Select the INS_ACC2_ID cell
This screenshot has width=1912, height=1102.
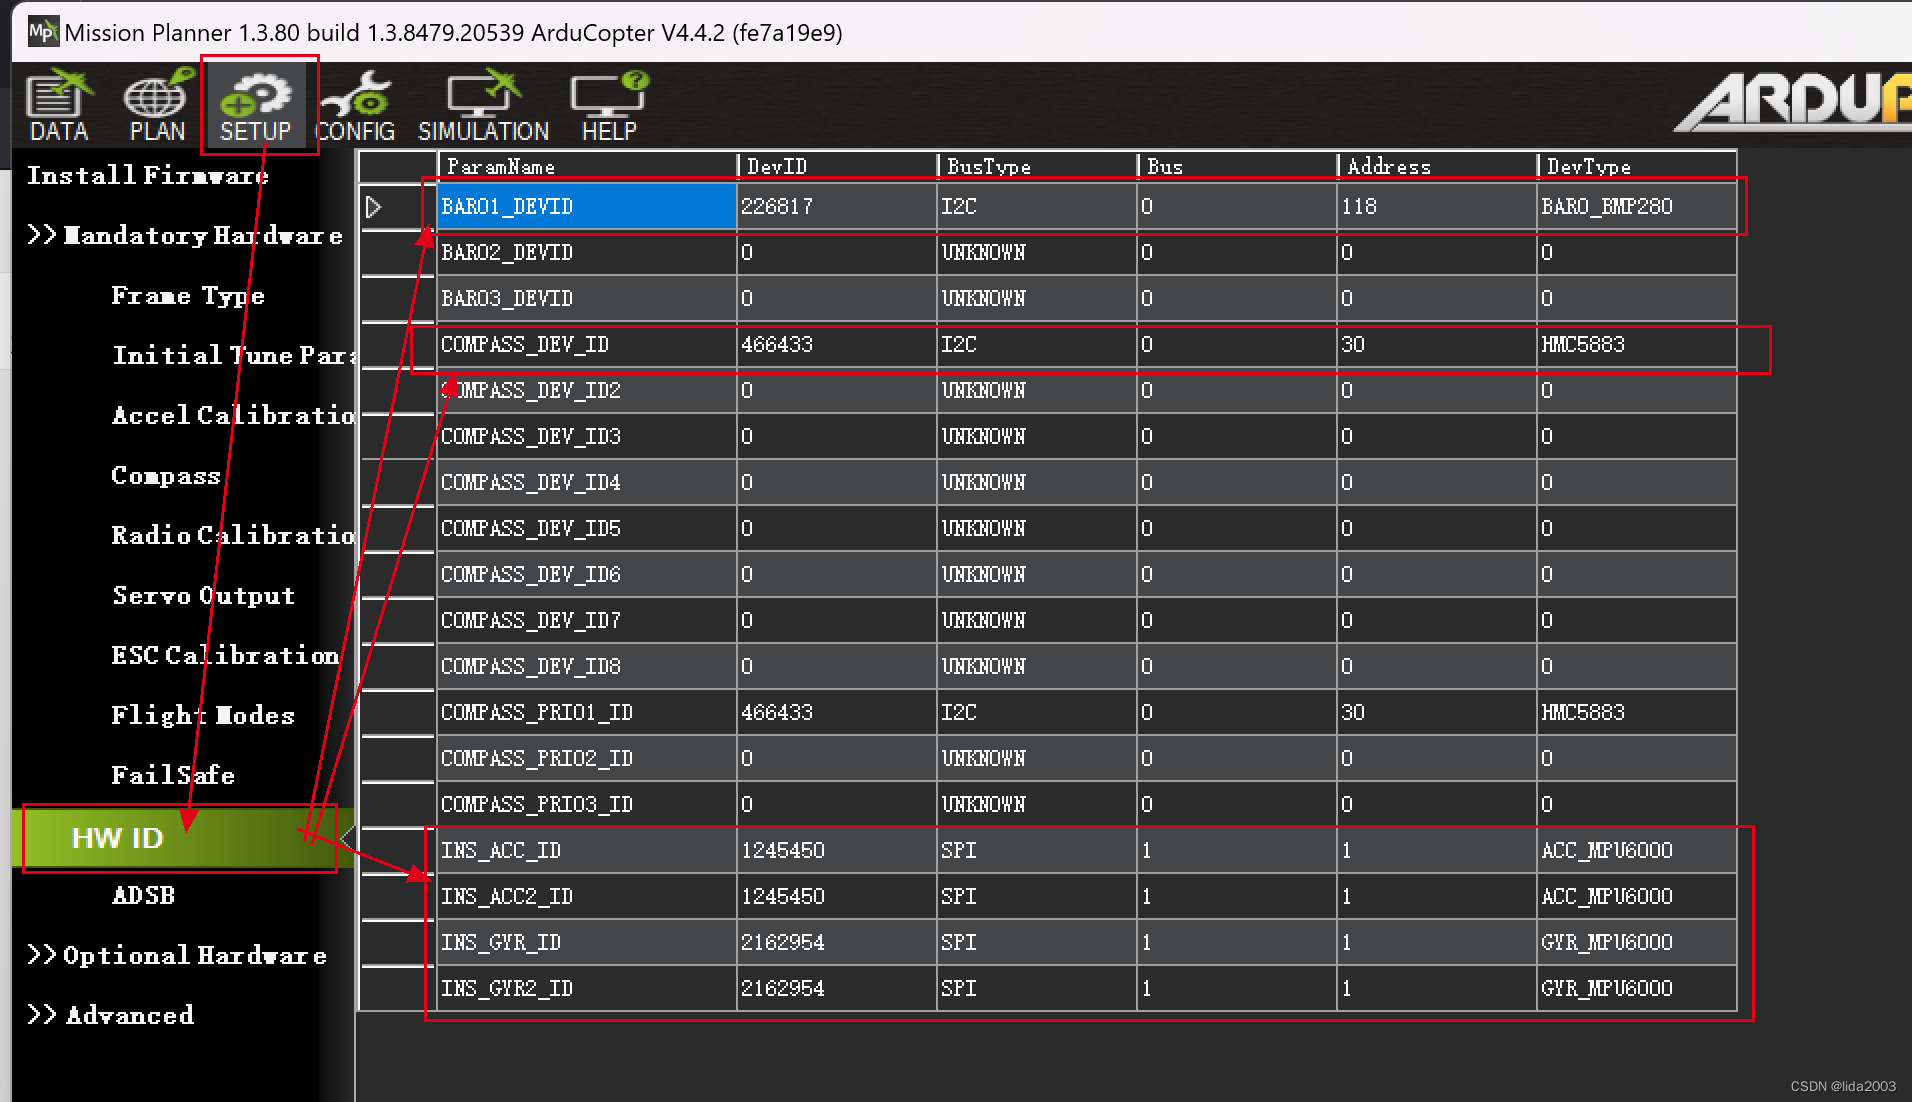point(587,897)
